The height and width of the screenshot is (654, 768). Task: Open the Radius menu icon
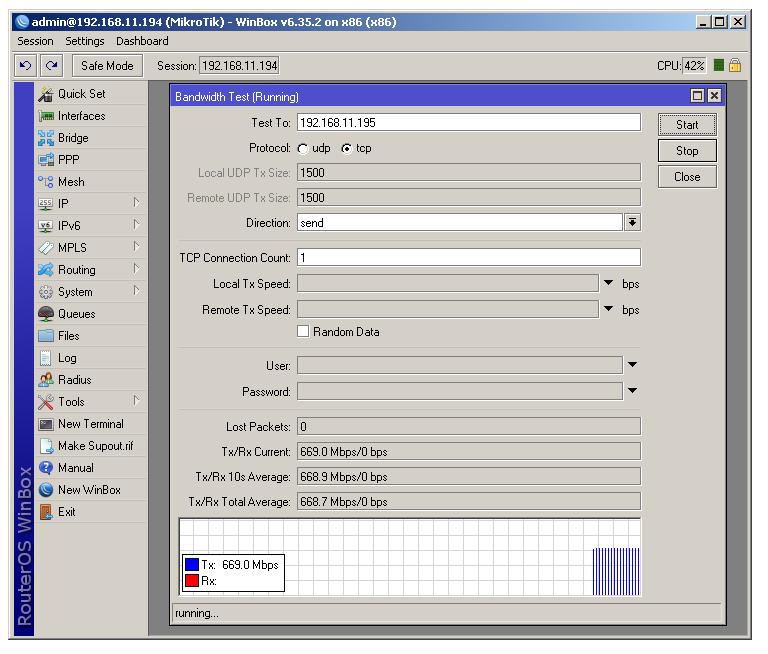tap(45, 380)
